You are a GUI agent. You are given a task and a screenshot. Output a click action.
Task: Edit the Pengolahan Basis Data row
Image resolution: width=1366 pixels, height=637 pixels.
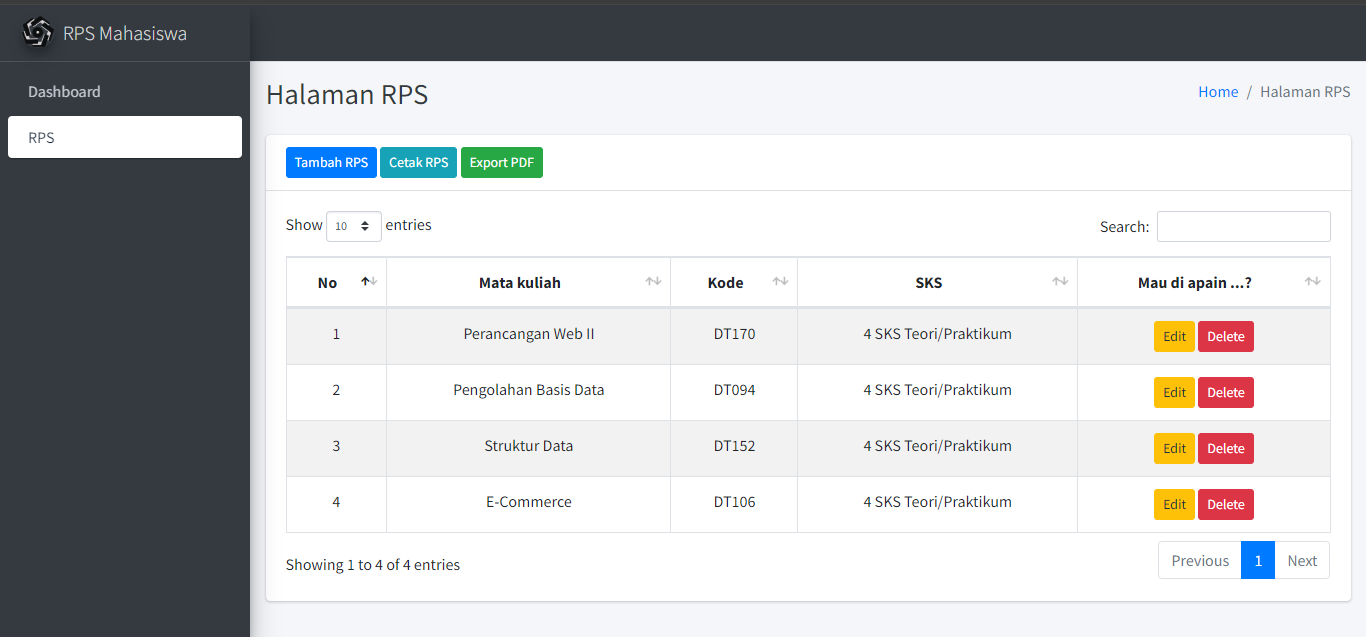(1175, 393)
